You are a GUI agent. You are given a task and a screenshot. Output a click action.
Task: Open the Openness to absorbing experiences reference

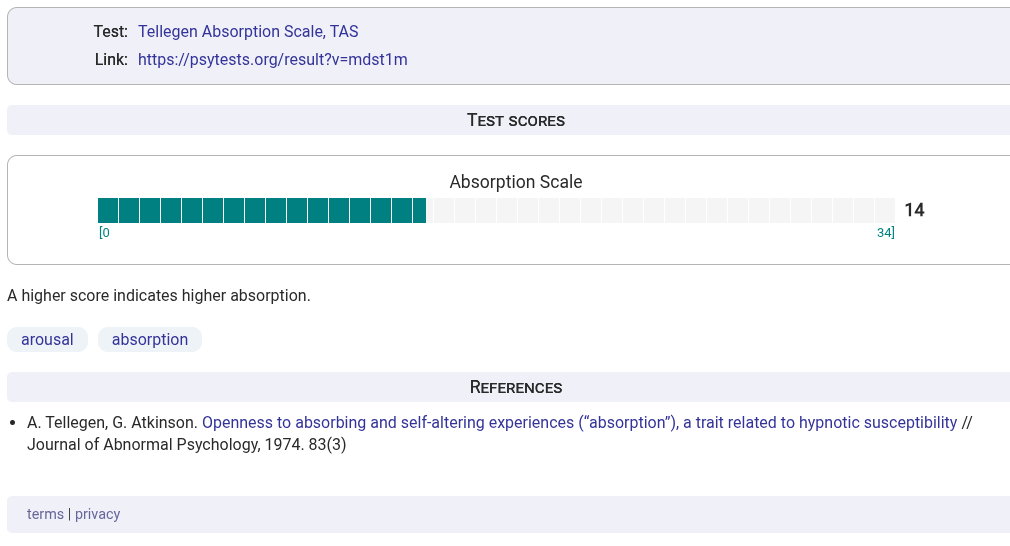(580, 422)
